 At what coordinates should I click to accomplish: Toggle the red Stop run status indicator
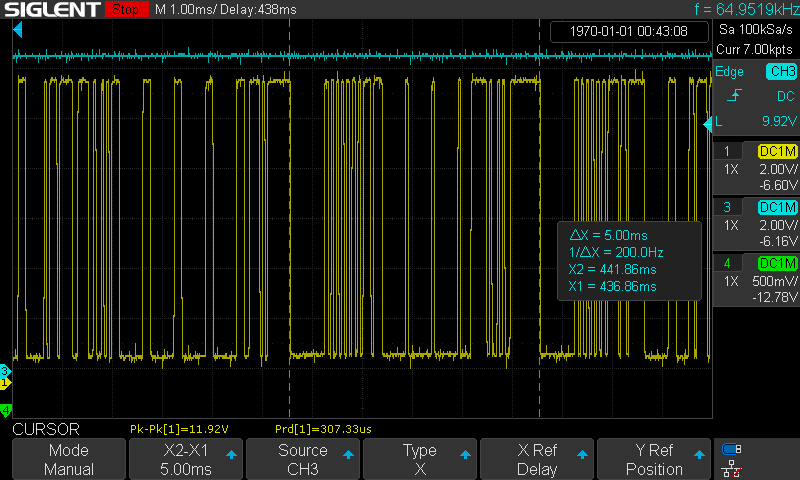pos(123,9)
